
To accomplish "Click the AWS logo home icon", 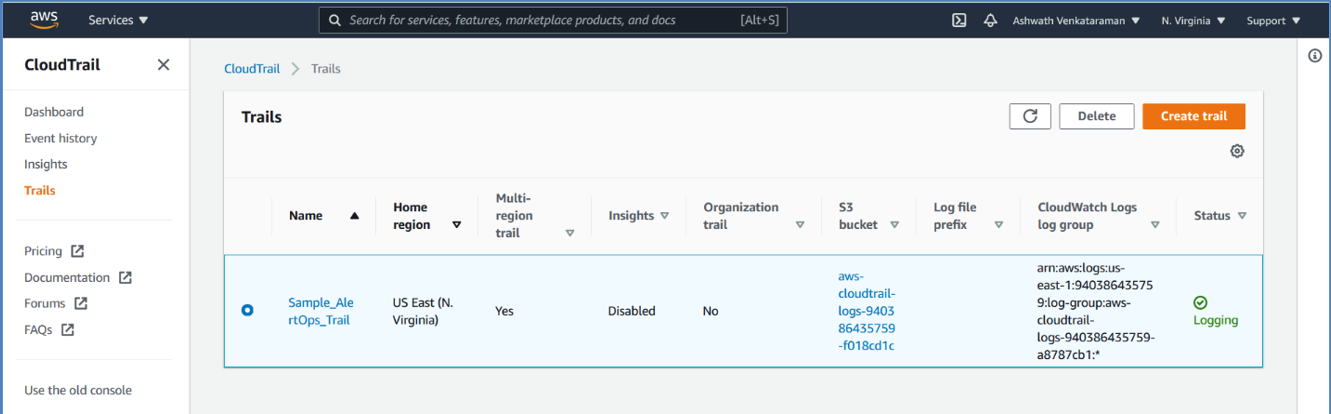I will (x=44, y=19).
